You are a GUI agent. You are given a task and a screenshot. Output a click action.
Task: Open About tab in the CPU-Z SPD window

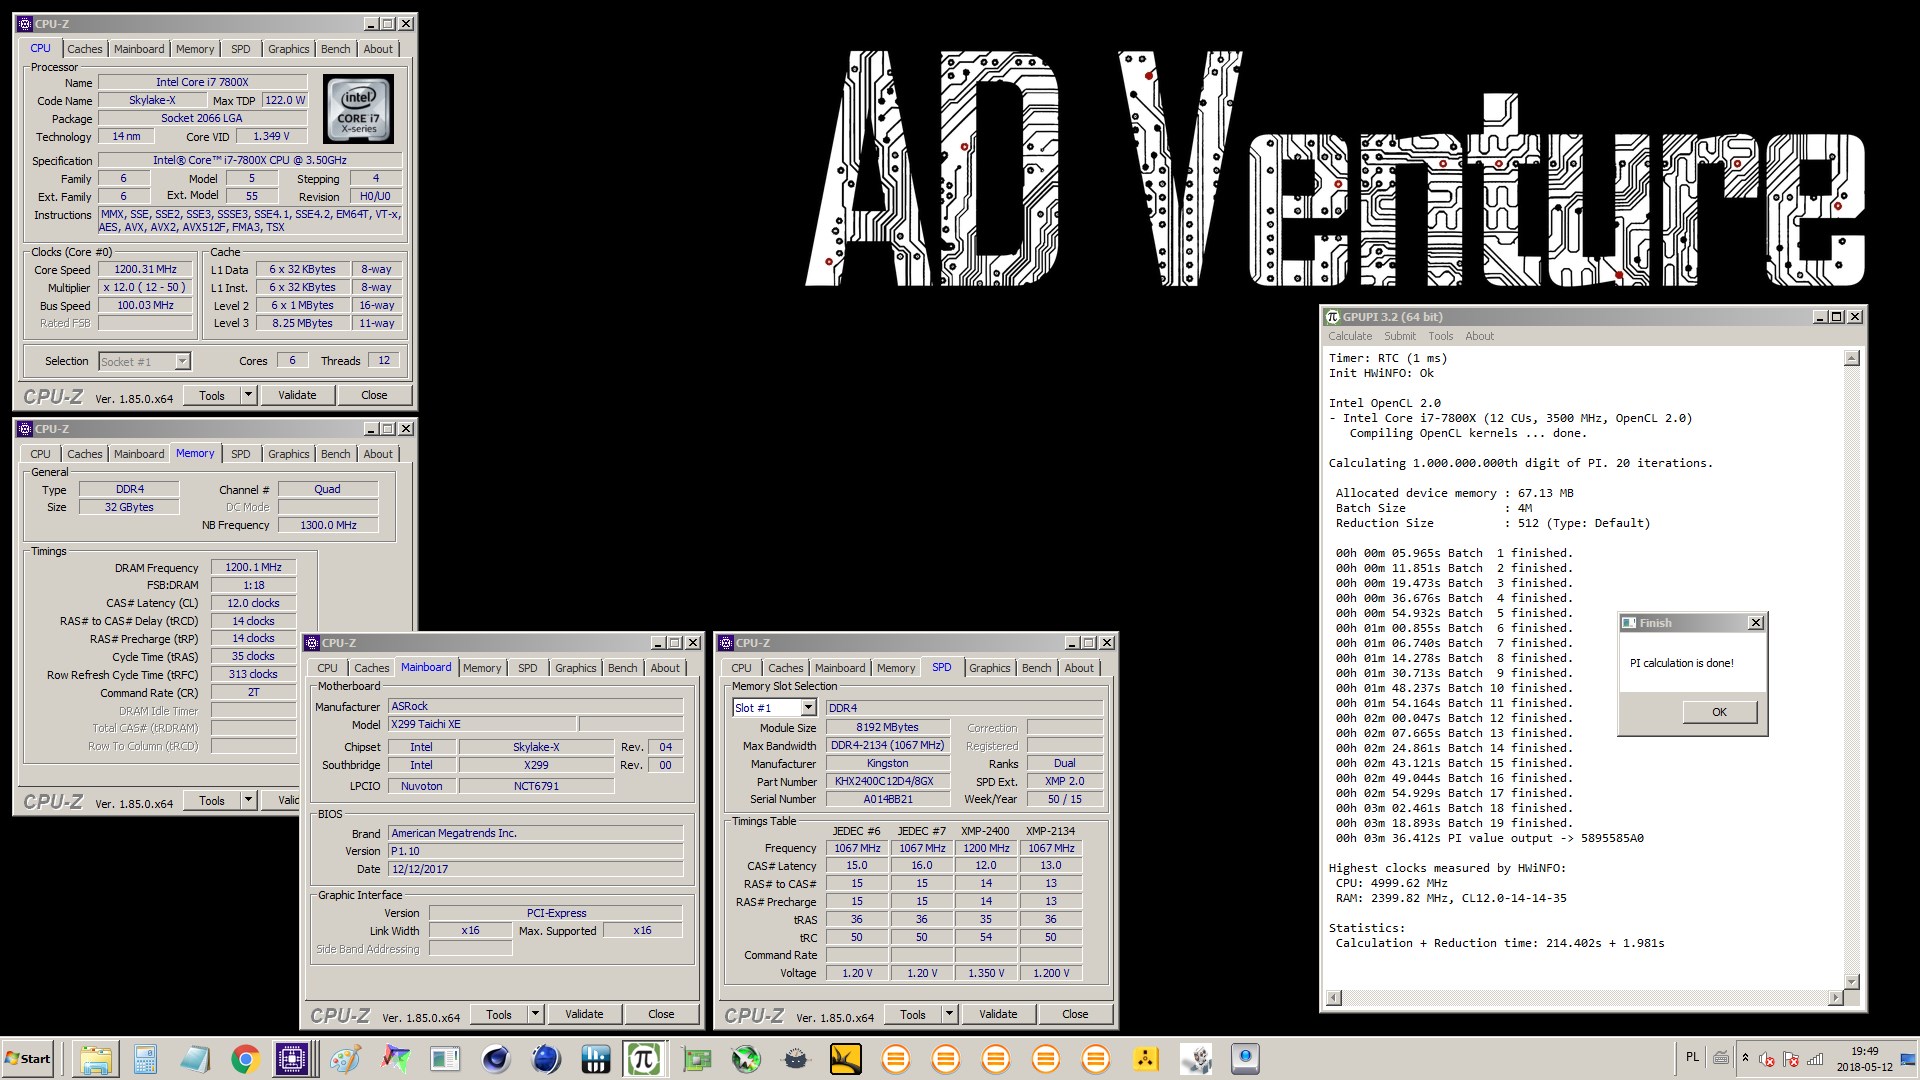tap(1078, 668)
